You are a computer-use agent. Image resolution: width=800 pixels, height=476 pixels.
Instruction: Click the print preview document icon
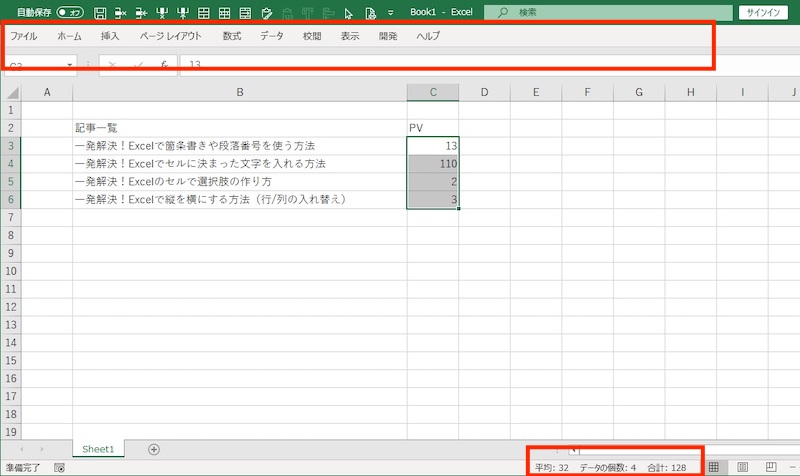click(x=370, y=13)
